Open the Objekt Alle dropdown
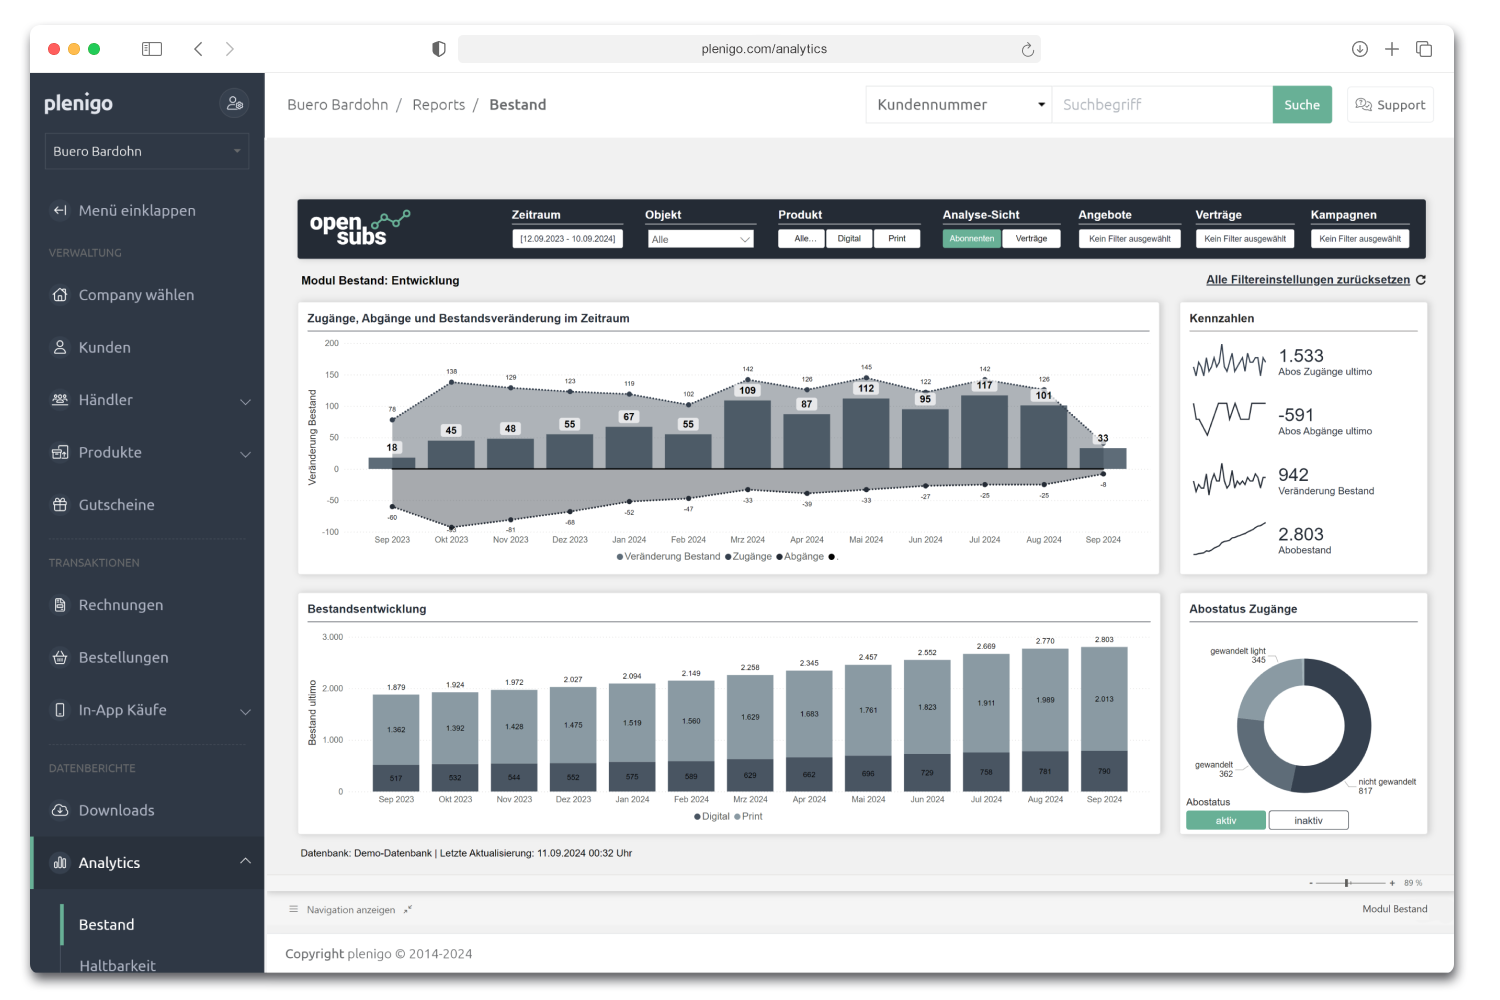This screenshot has height=1000, width=1500. pyautogui.click(x=700, y=240)
